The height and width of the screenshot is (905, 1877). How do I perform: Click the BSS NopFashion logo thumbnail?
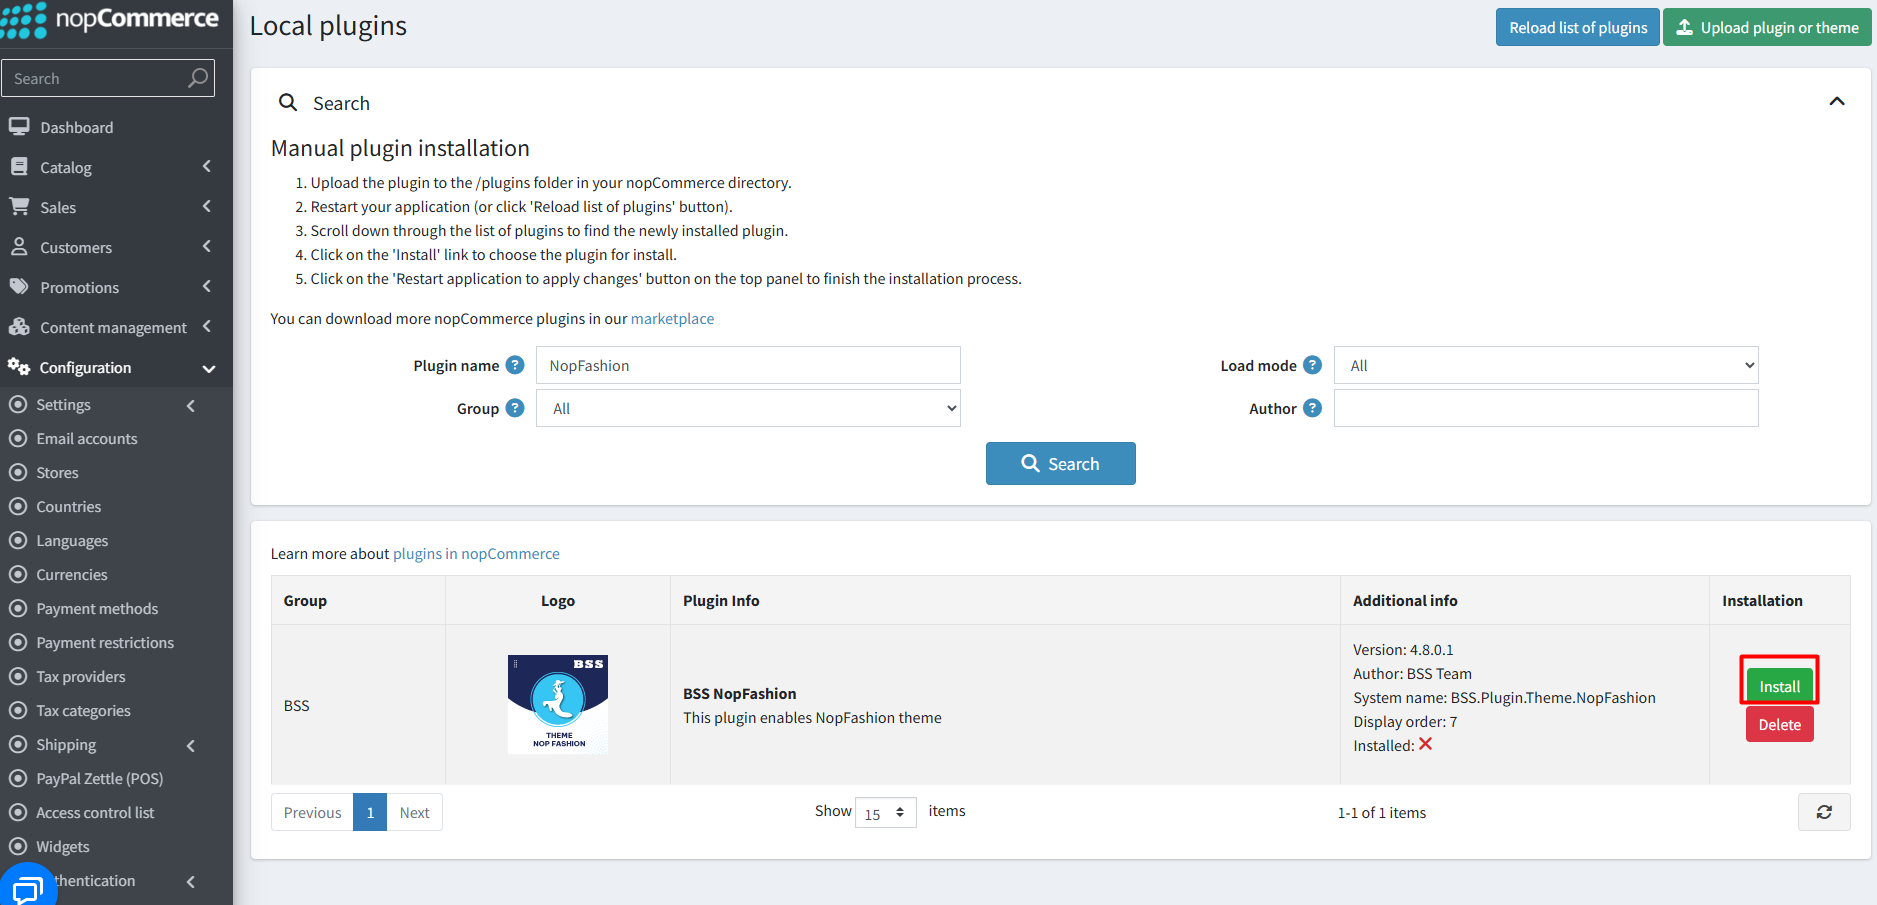coord(558,704)
